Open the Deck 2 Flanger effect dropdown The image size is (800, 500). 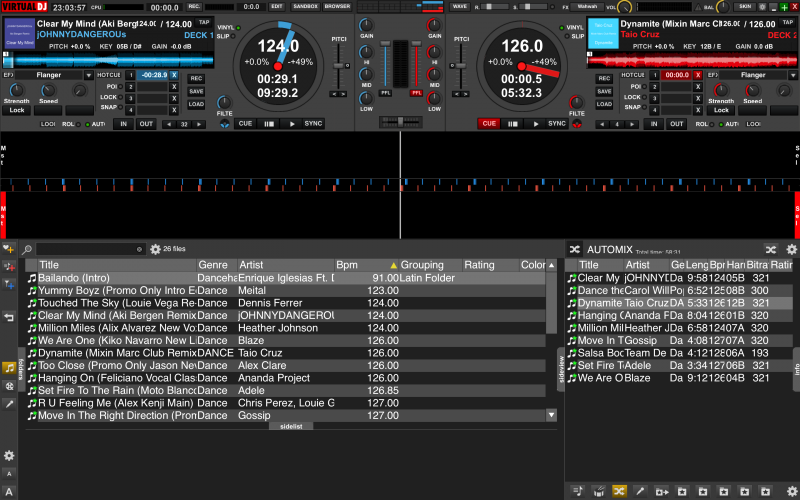tap(793, 76)
